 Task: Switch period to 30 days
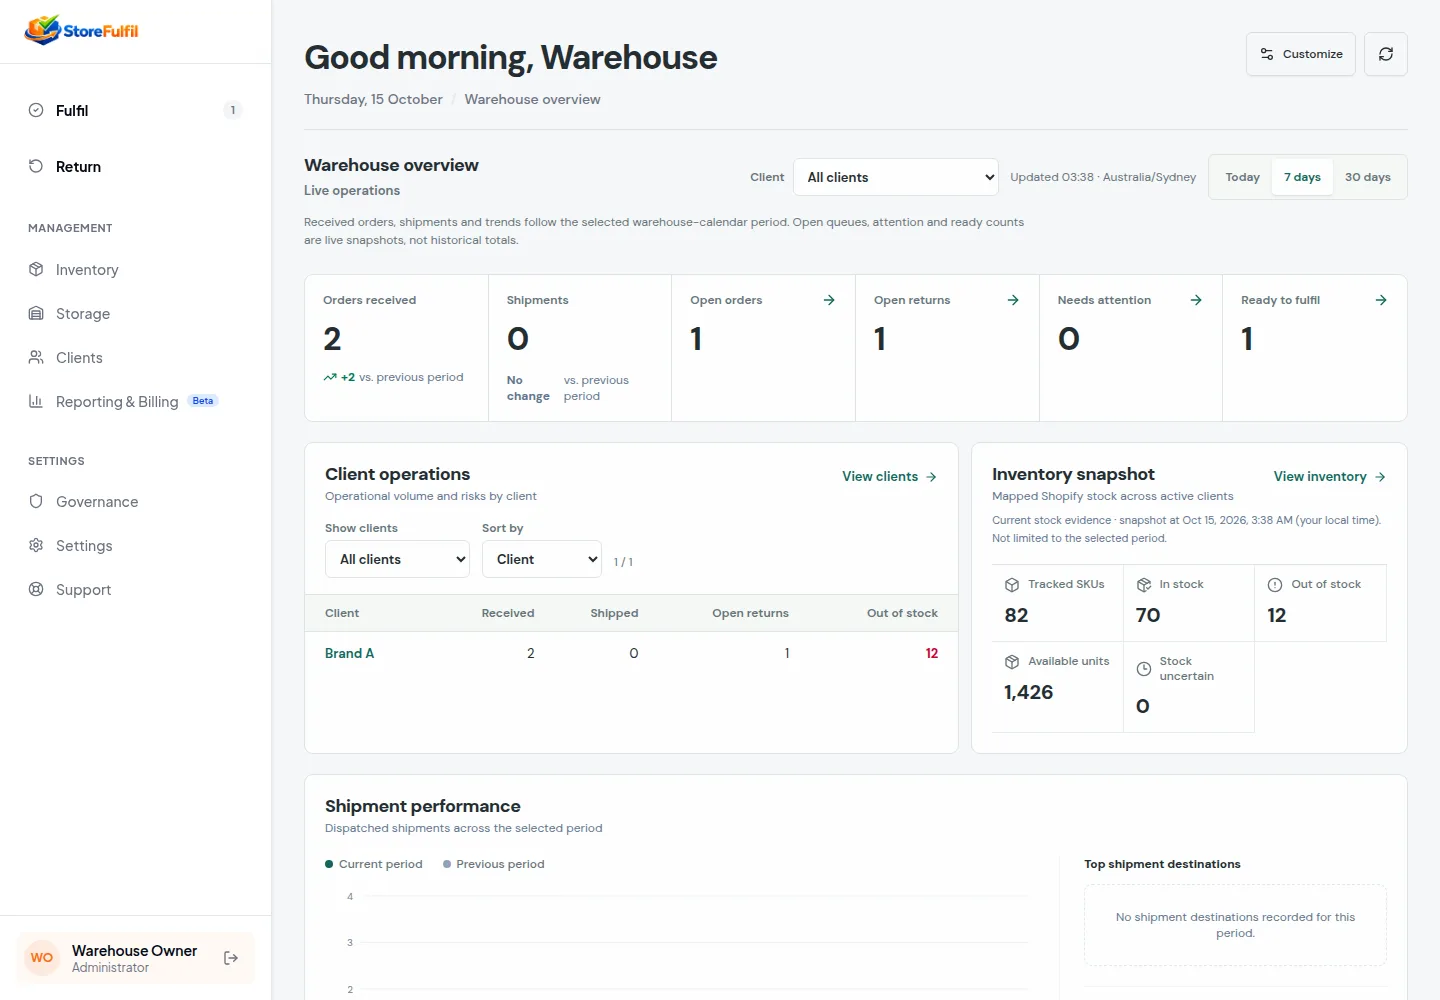1368,177
